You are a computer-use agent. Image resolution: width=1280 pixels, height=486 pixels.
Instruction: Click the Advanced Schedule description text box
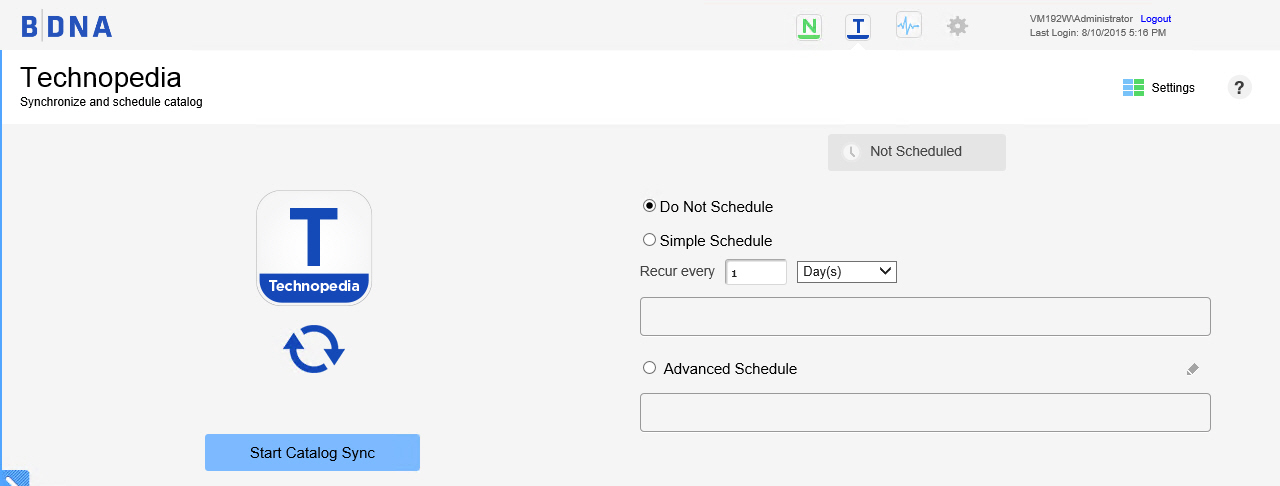(x=925, y=412)
